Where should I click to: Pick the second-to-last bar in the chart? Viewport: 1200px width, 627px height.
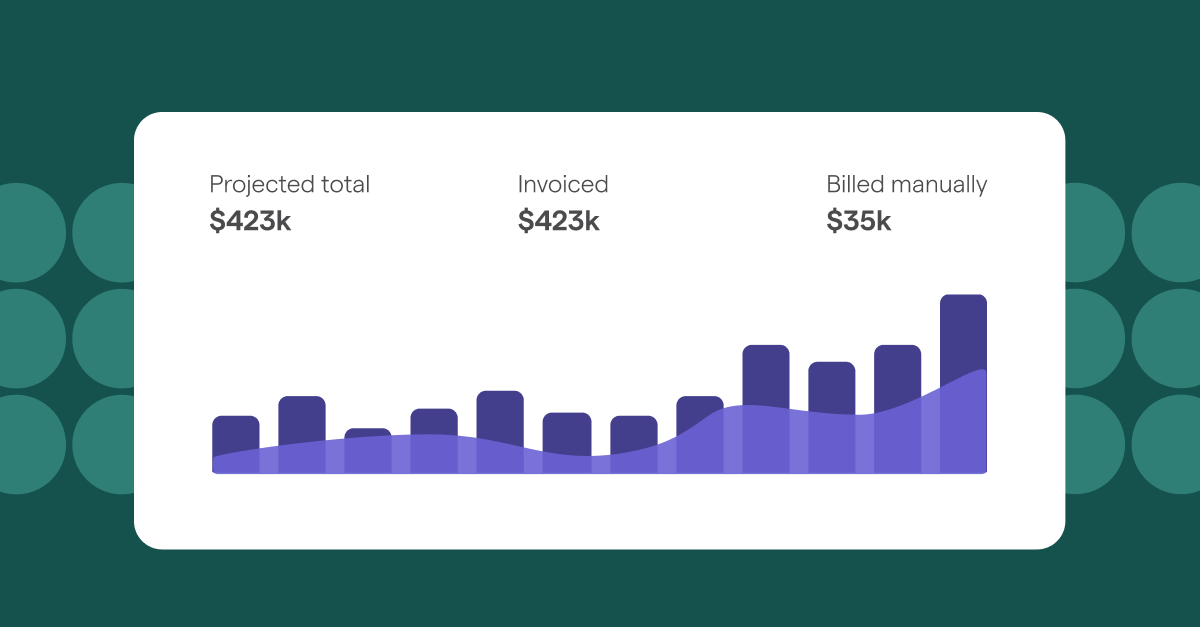(x=898, y=375)
